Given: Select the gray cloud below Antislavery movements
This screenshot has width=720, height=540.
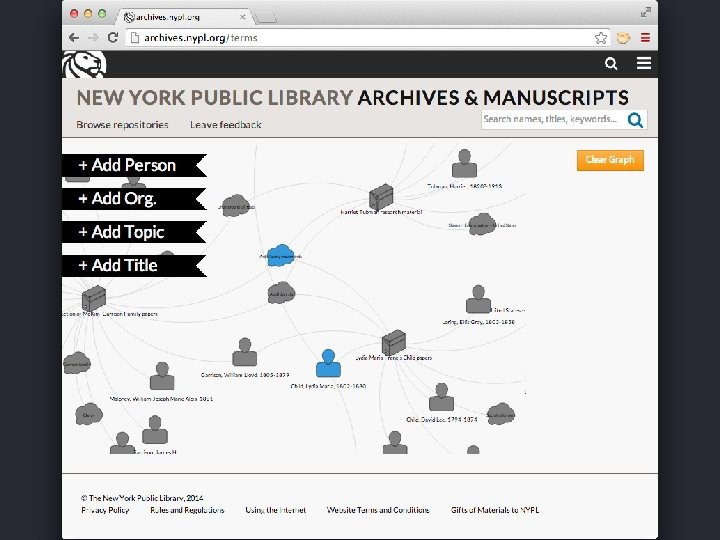Looking at the screenshot, I should [281, 293].
